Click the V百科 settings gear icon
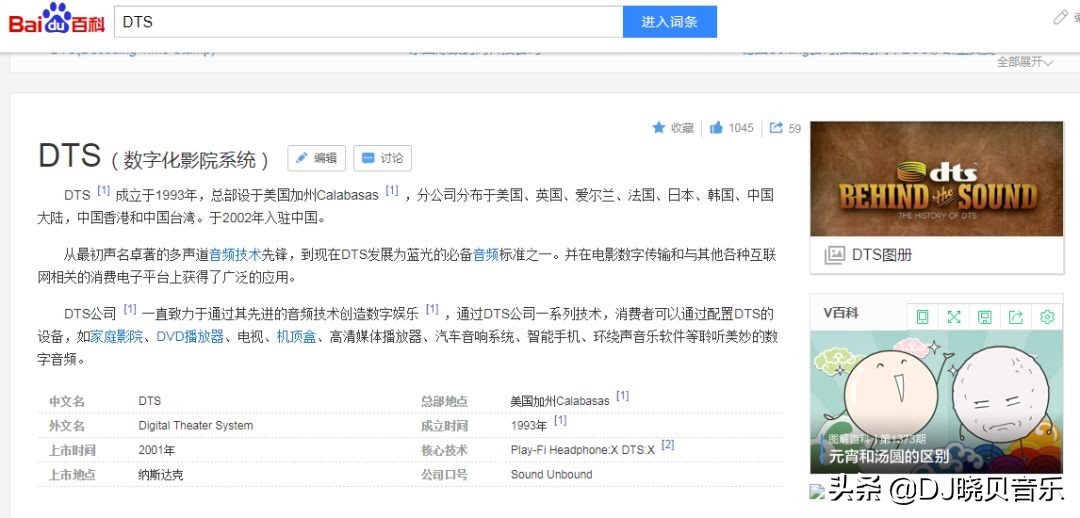The width and height of the screenshot is (1080, 518). (x=1047, y=317)
